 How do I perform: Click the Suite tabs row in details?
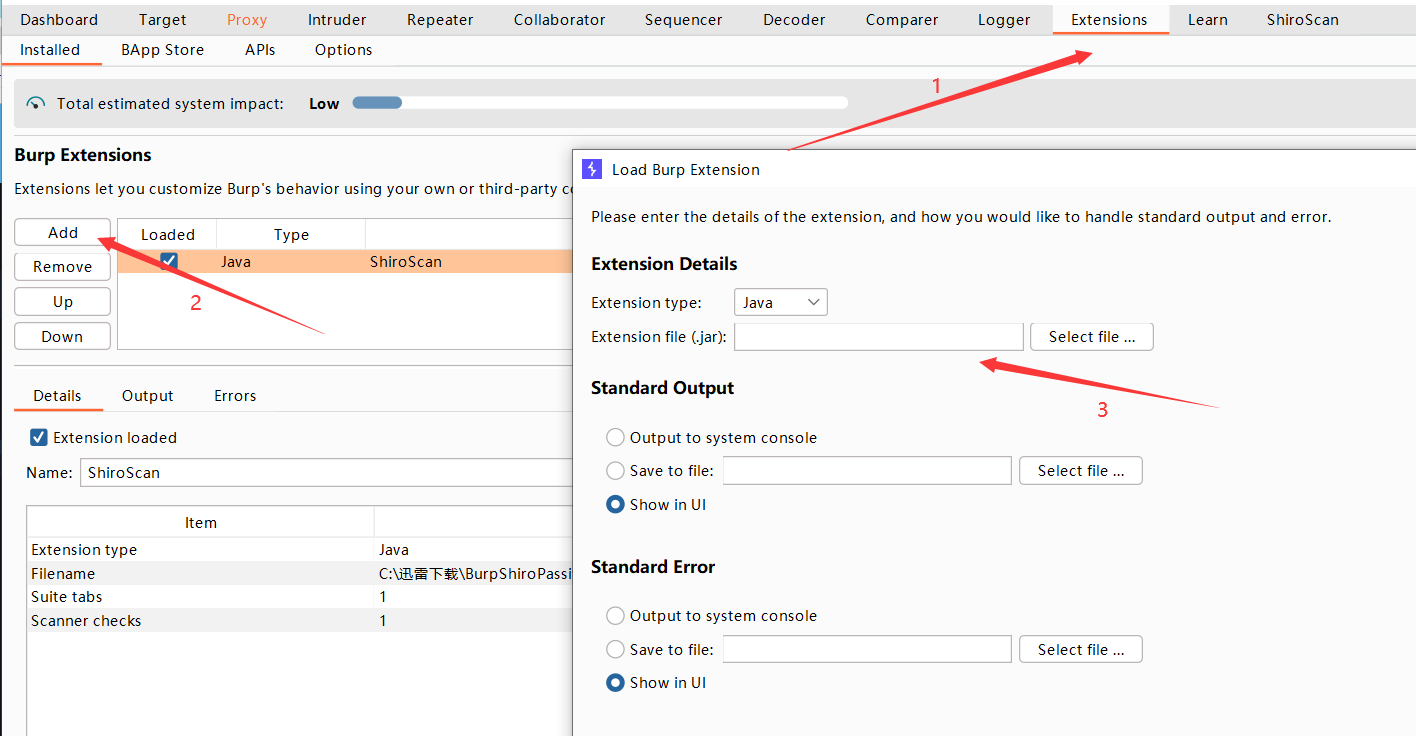coord(299,596)
